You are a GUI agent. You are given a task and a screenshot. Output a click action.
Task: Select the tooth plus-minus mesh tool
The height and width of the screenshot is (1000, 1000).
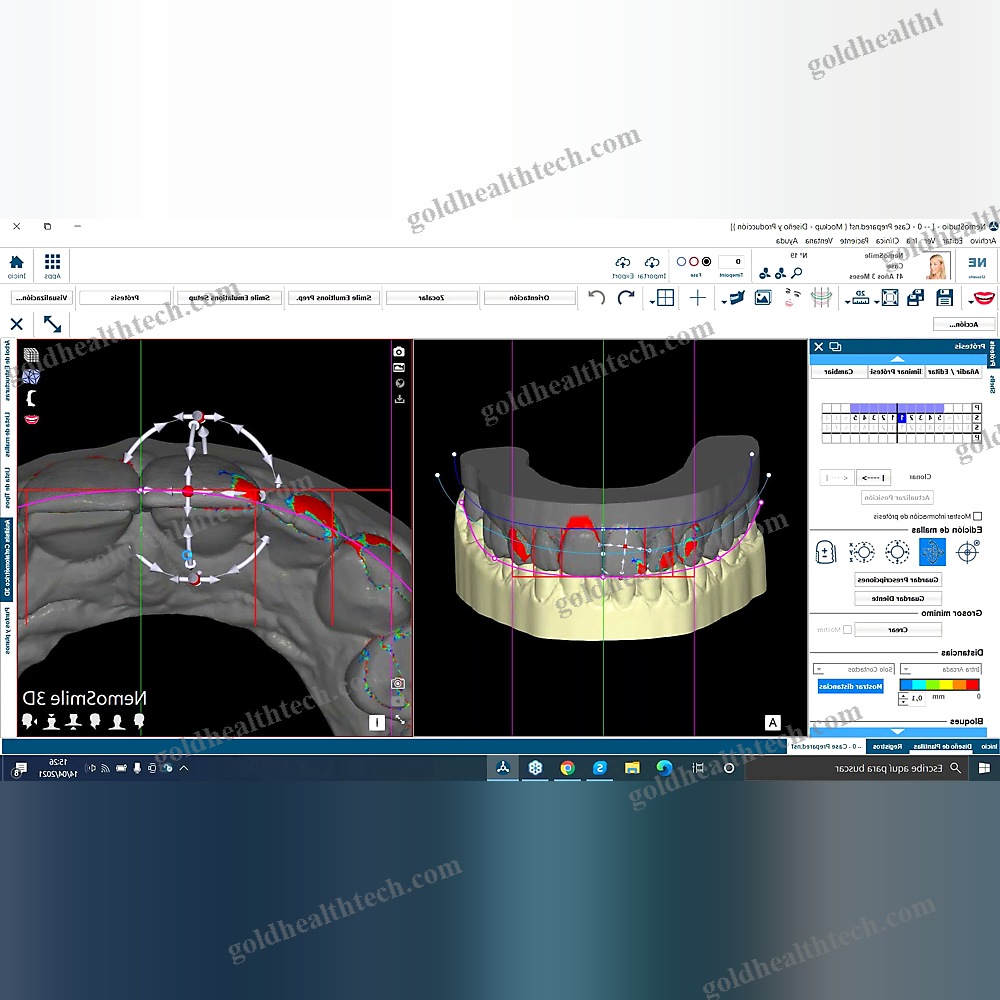826,552
